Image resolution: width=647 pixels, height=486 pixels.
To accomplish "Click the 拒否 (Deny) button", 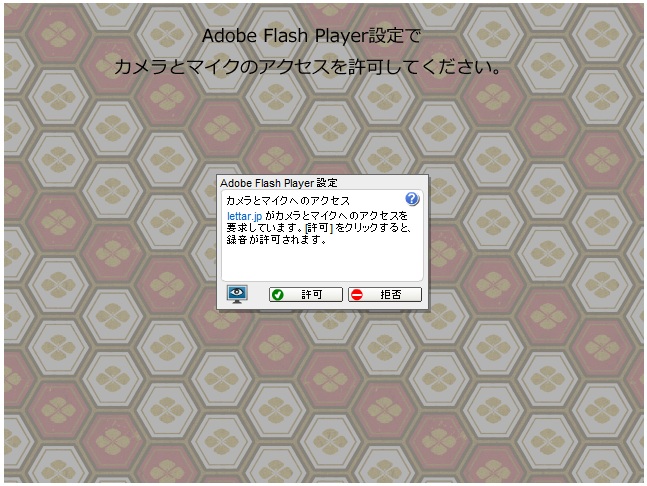I will 385,295.
